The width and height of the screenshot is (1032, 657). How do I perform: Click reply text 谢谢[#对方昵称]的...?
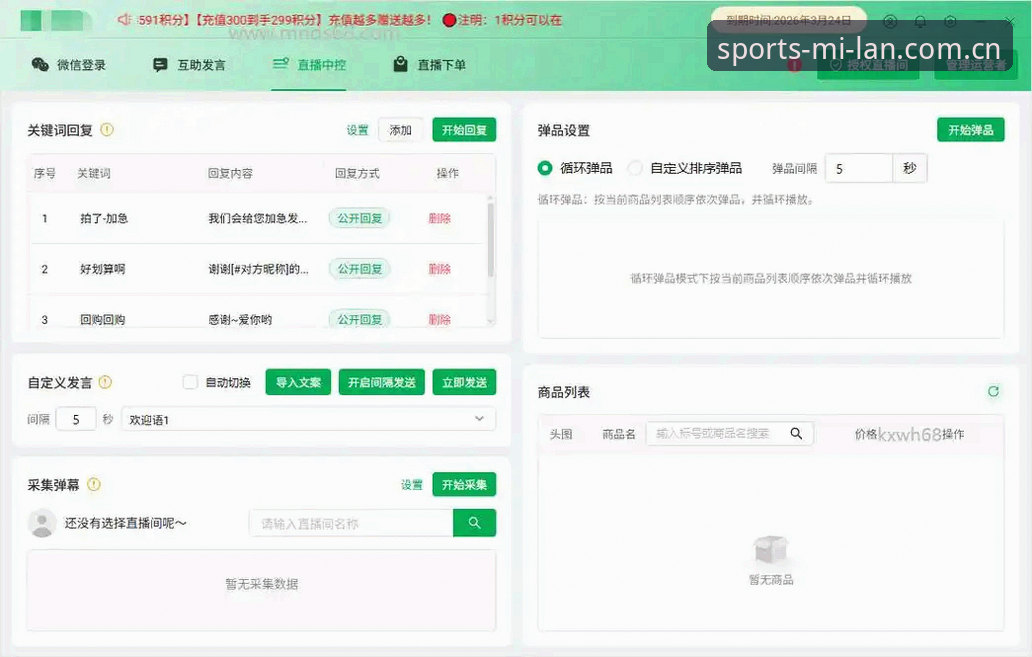pos(258,269)
